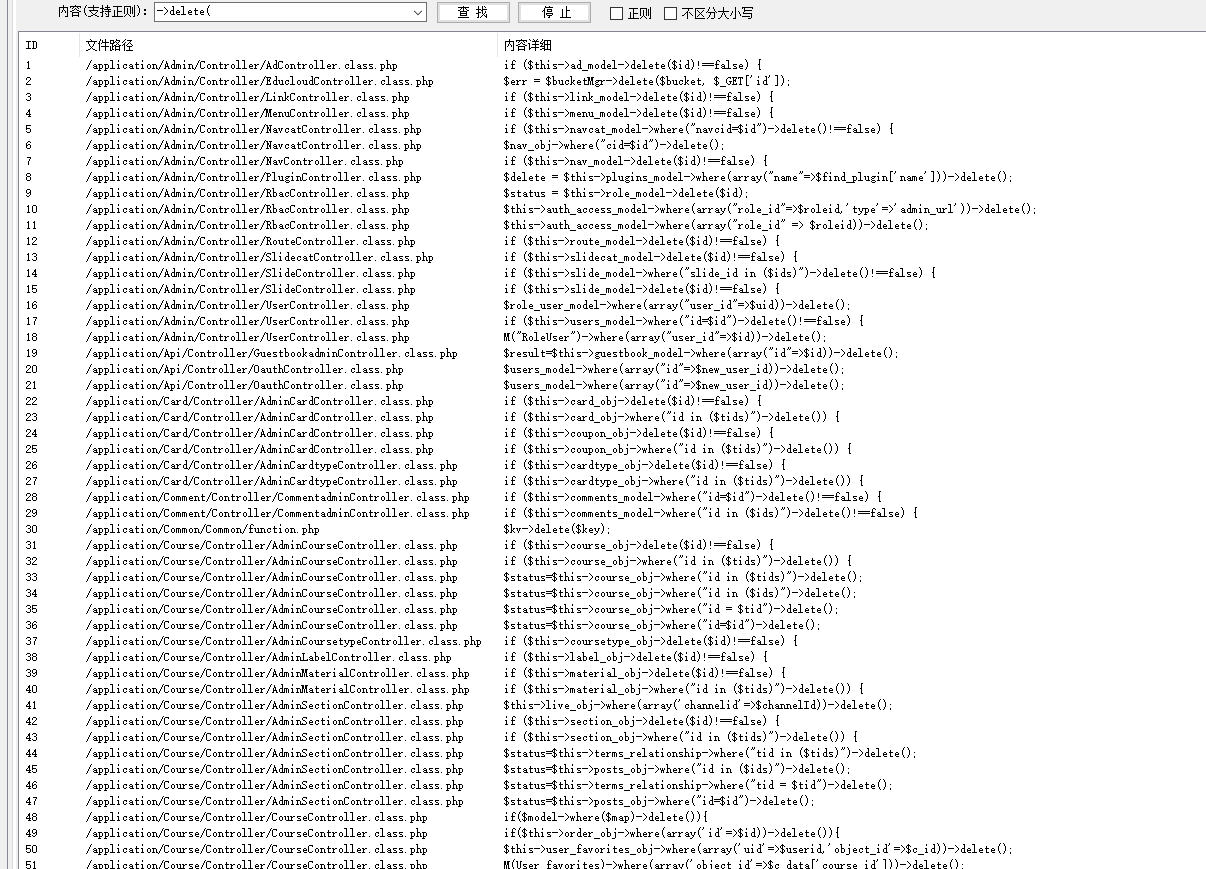Click the $delete = $this->plugins_model code line
Screen dimensions: 1206x869
tap(758, 177)
